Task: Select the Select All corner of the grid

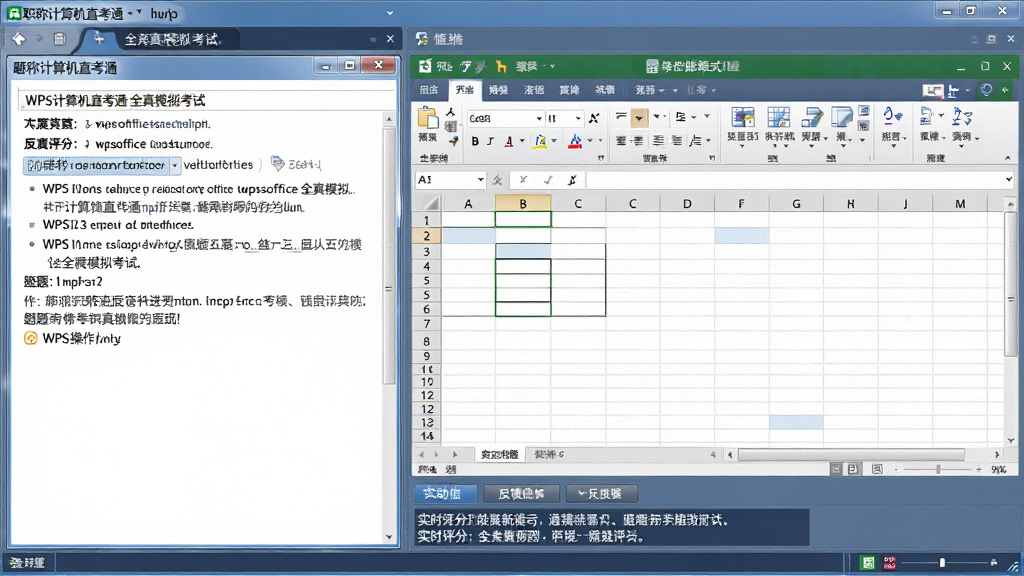Action: point(428,203)
